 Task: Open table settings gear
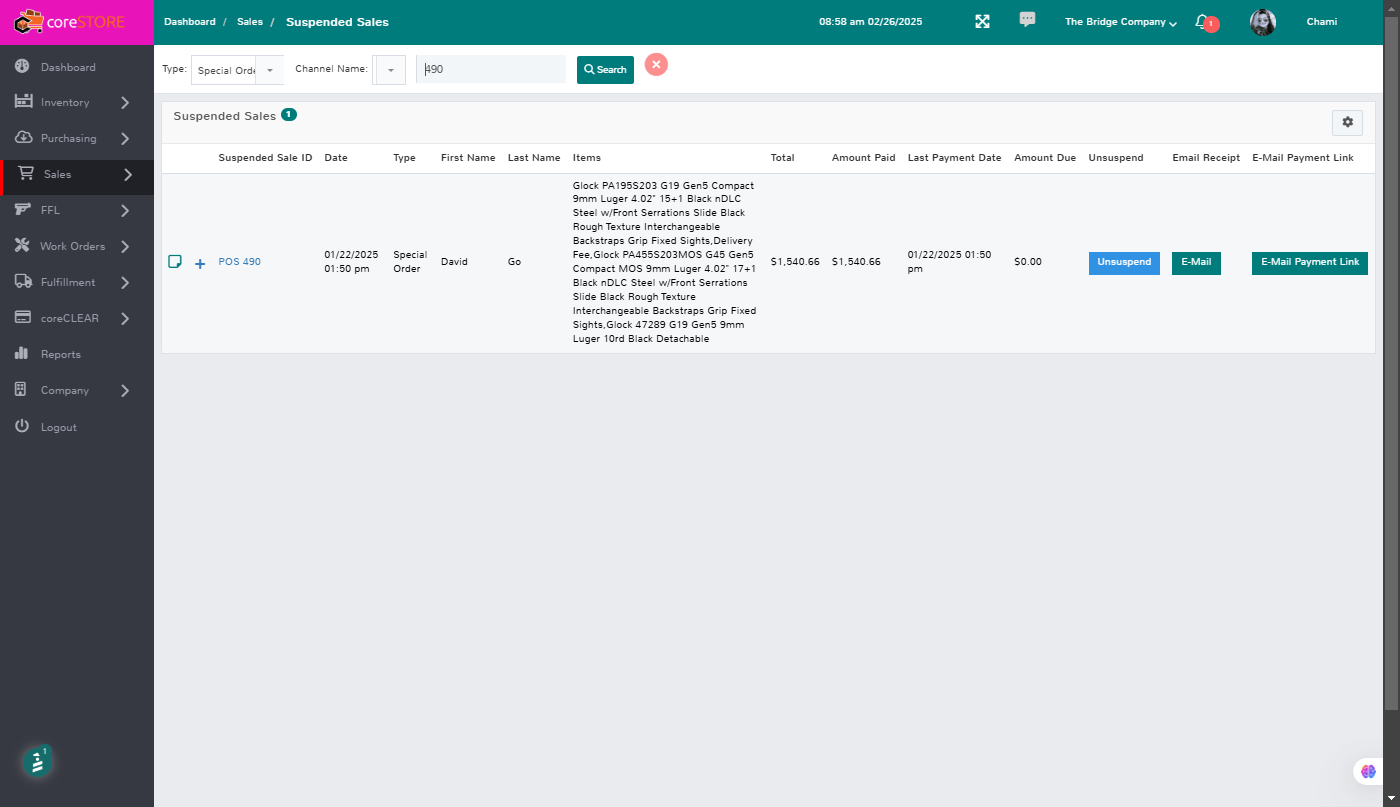pos(1347,122)
